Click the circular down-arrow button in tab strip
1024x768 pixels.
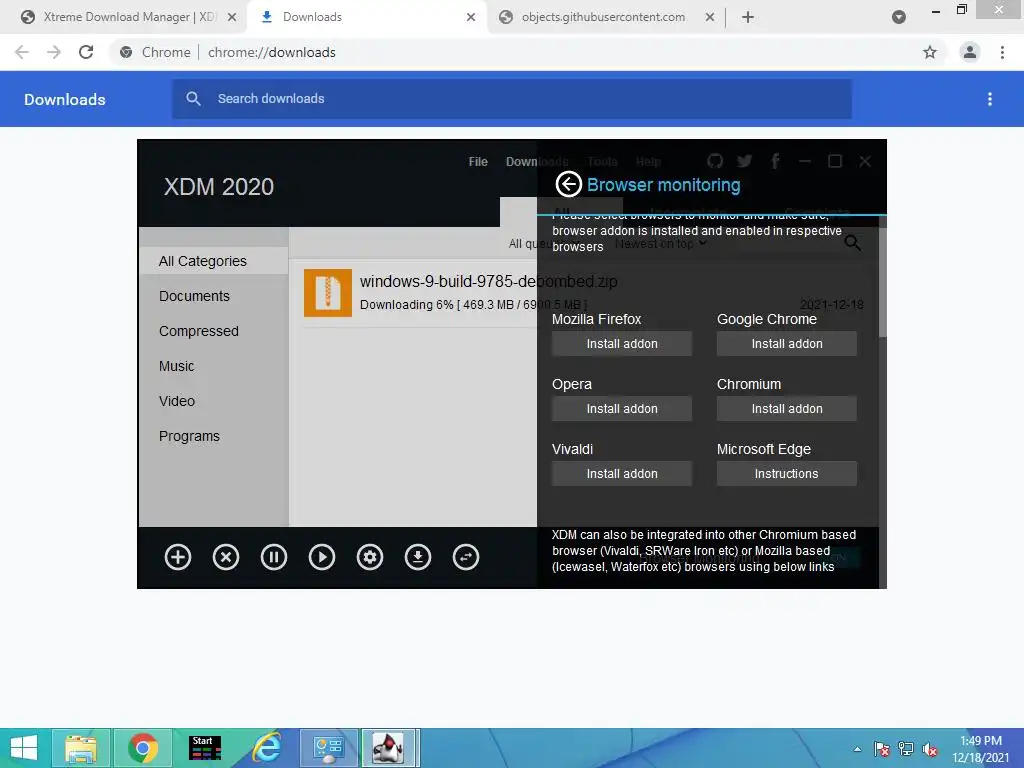[899, 18]
